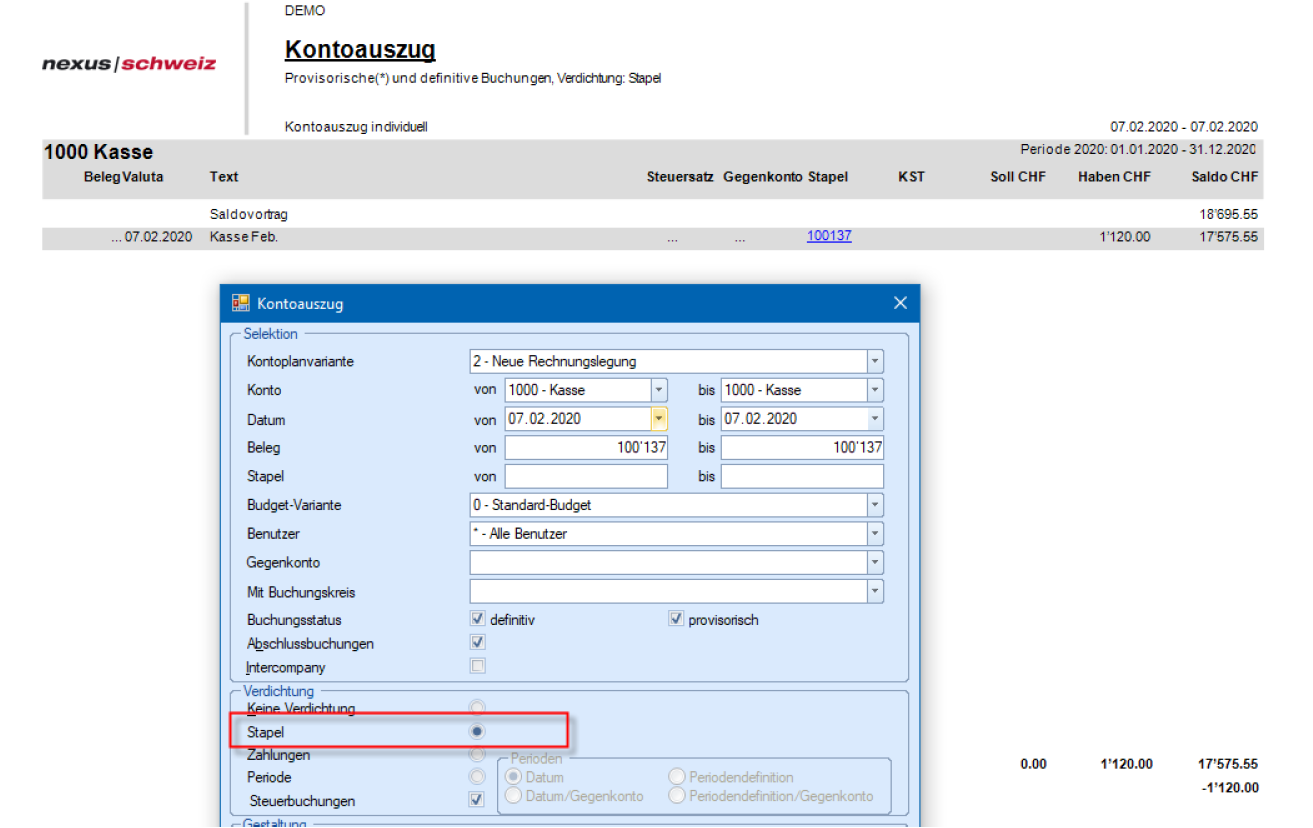Expand the Gegenkonto dropdown
The image size is (1313, 828).
pyautogui.click(x=875, y=563)
